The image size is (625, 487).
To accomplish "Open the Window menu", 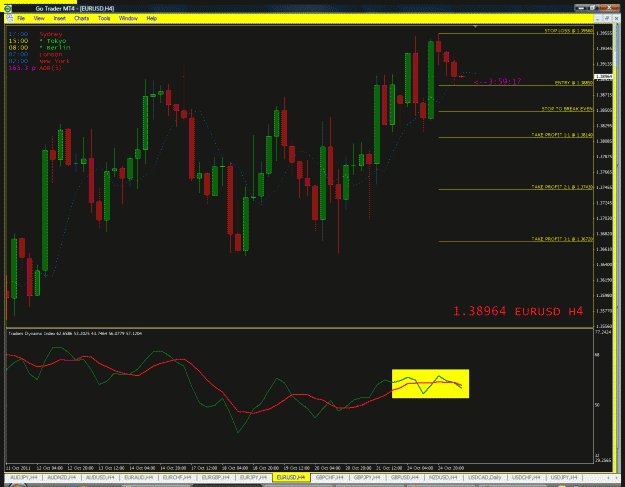I will click(128, 18).
